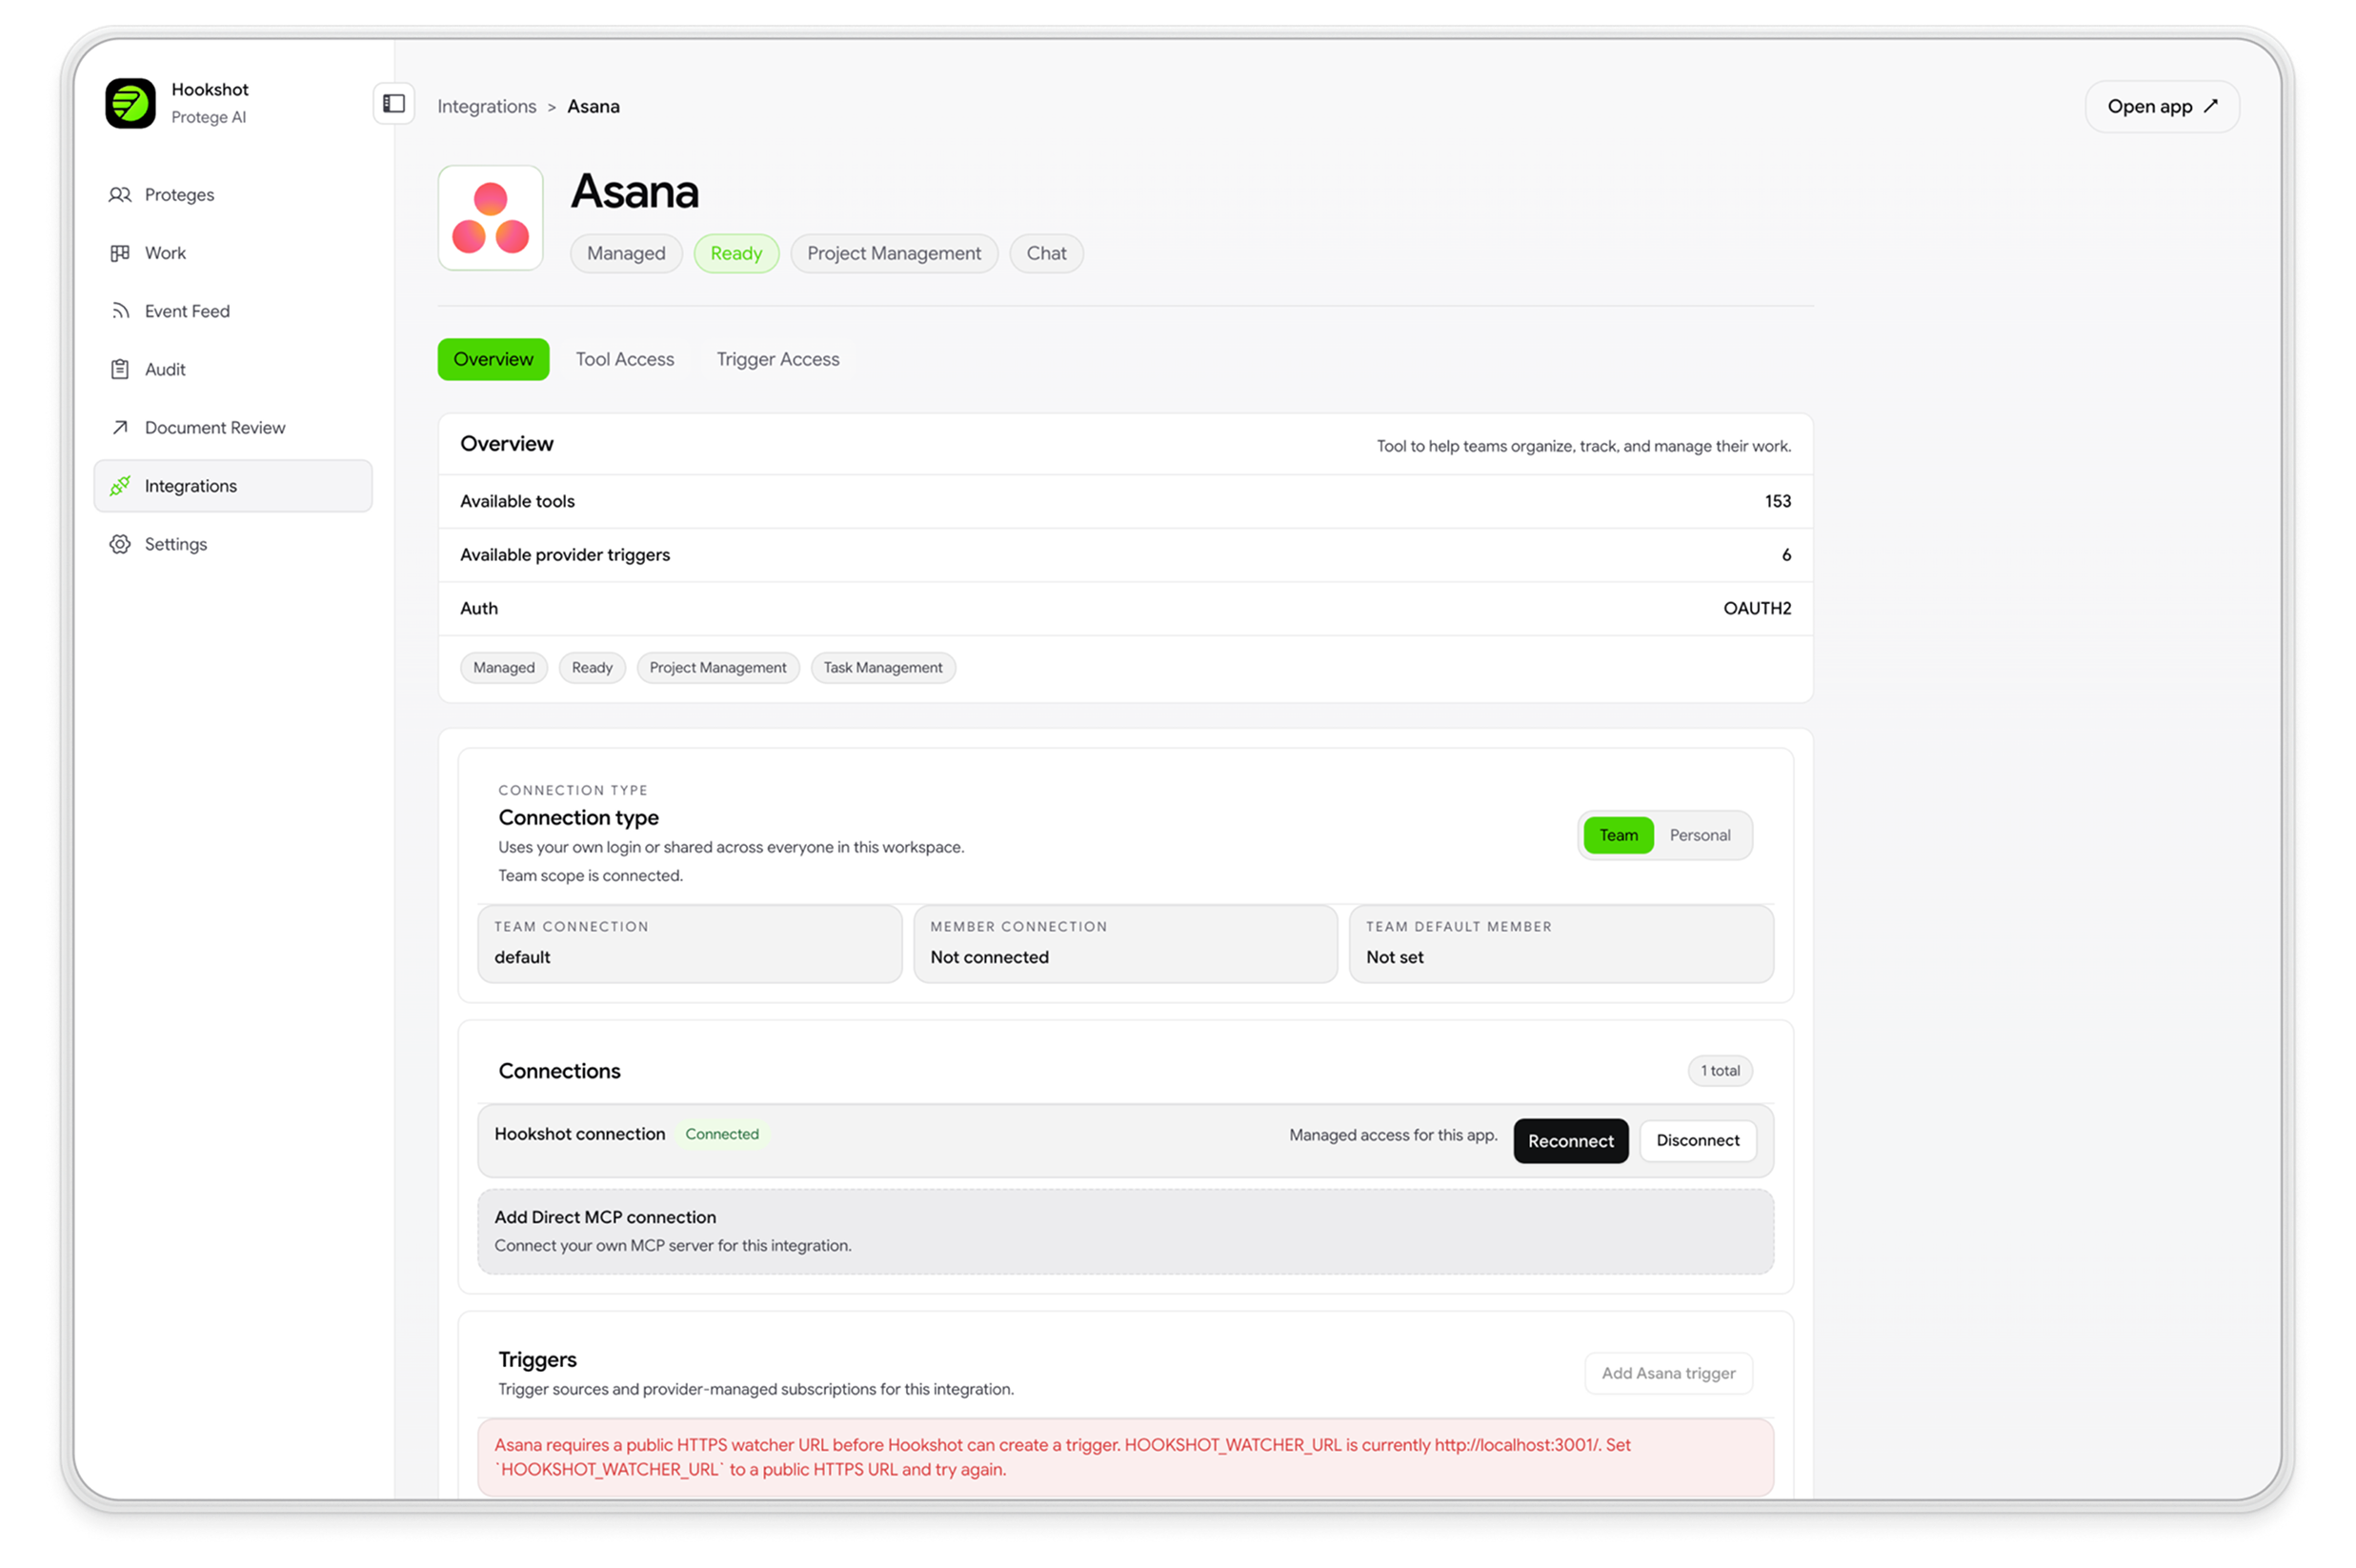
Task: Click the Triggers section heading
Action: [x=537, y=1359]
